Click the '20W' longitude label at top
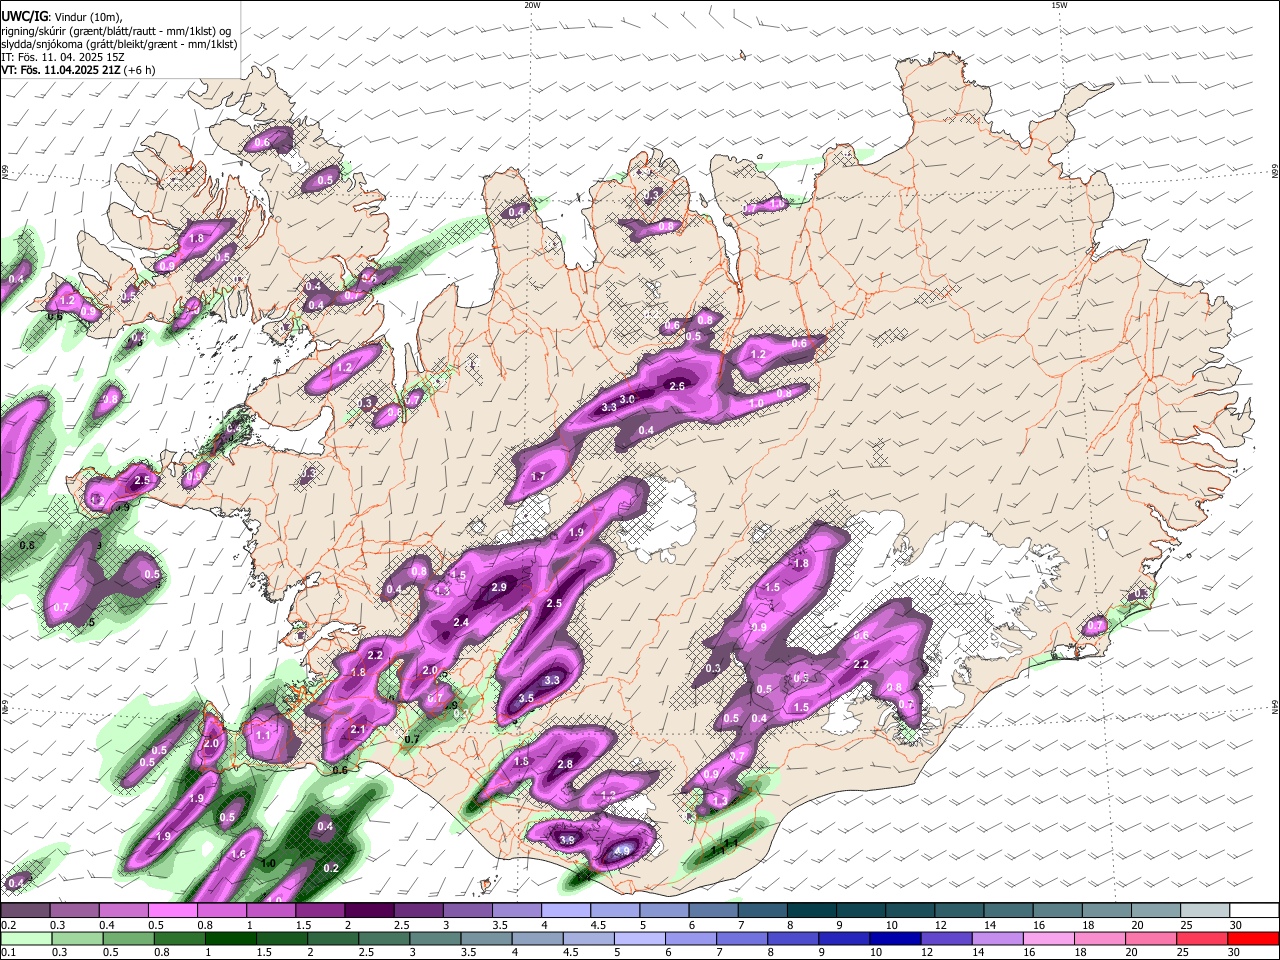 click(x=532, y=5)
